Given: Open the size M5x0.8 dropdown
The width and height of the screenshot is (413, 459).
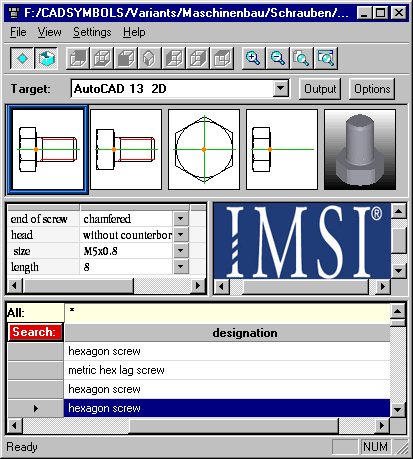Looking at the screenshot, I should coord(181,251).
